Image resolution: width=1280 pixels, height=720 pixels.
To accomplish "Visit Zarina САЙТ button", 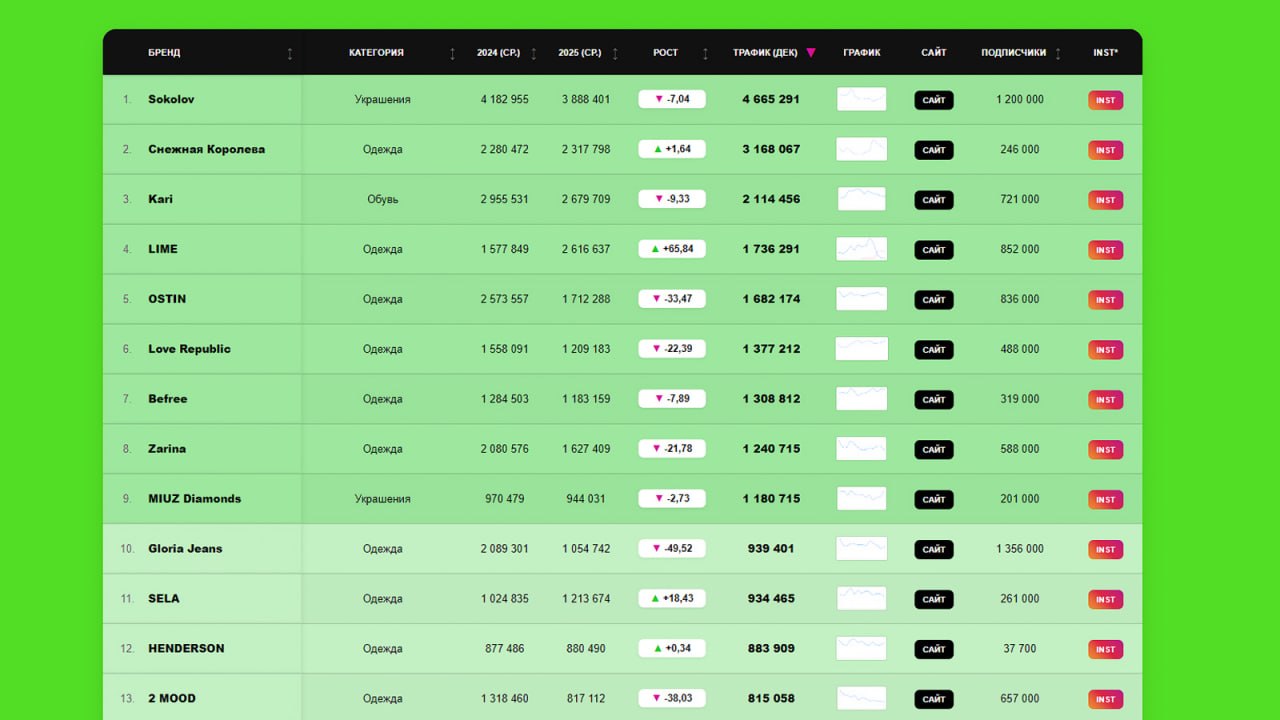I will tap(934, 450).
